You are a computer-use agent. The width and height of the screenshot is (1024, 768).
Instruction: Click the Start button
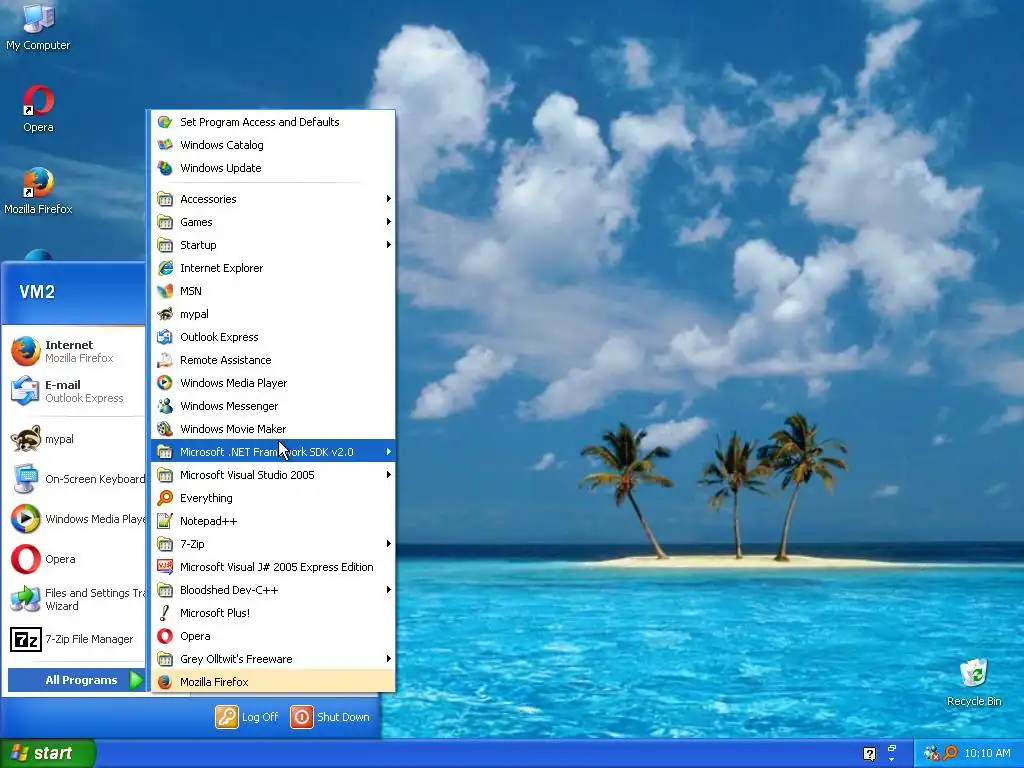tap(48, 753)
